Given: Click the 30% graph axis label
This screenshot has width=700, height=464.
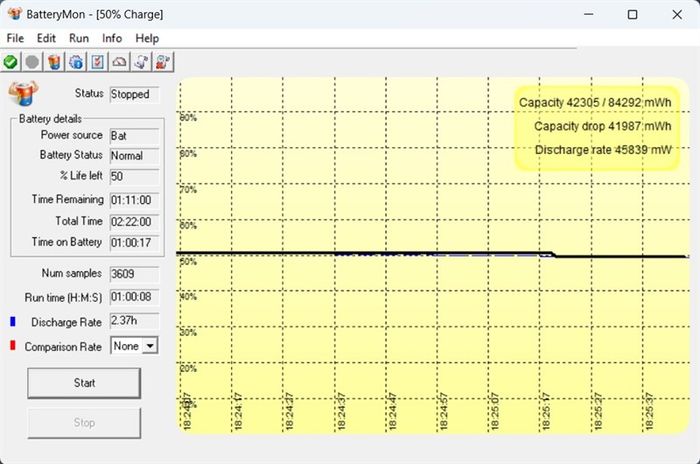Looking at the screenshot, I should coord(188,332).
